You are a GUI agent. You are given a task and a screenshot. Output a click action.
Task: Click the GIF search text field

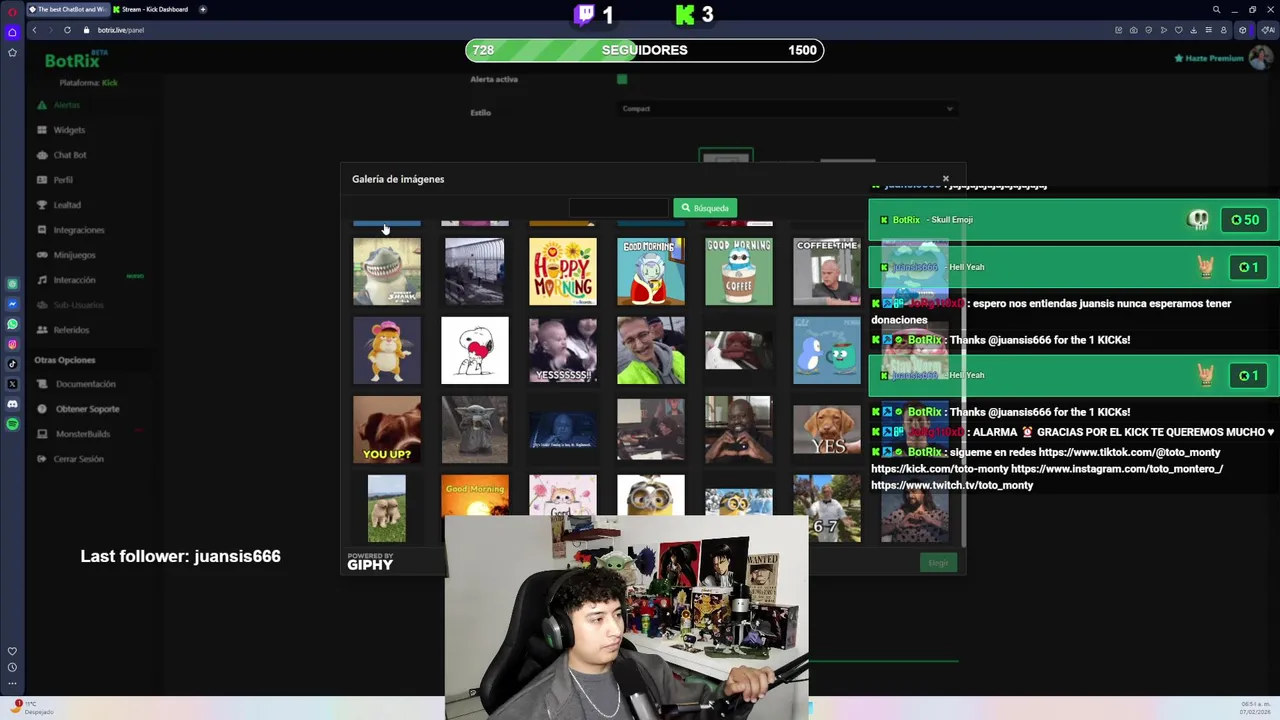coord(618,208)
